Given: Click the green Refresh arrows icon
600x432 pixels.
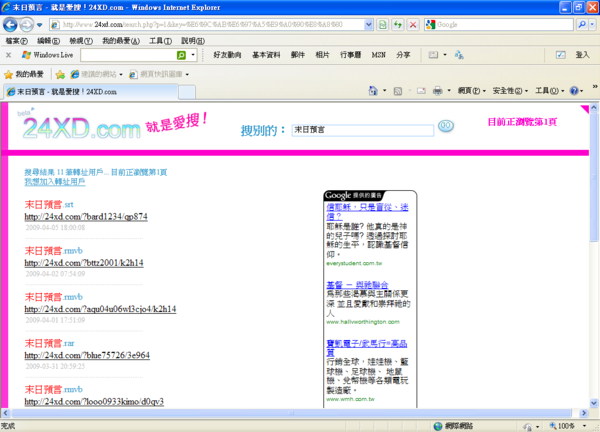Looking at the screenshot, I should click(398, 25).
